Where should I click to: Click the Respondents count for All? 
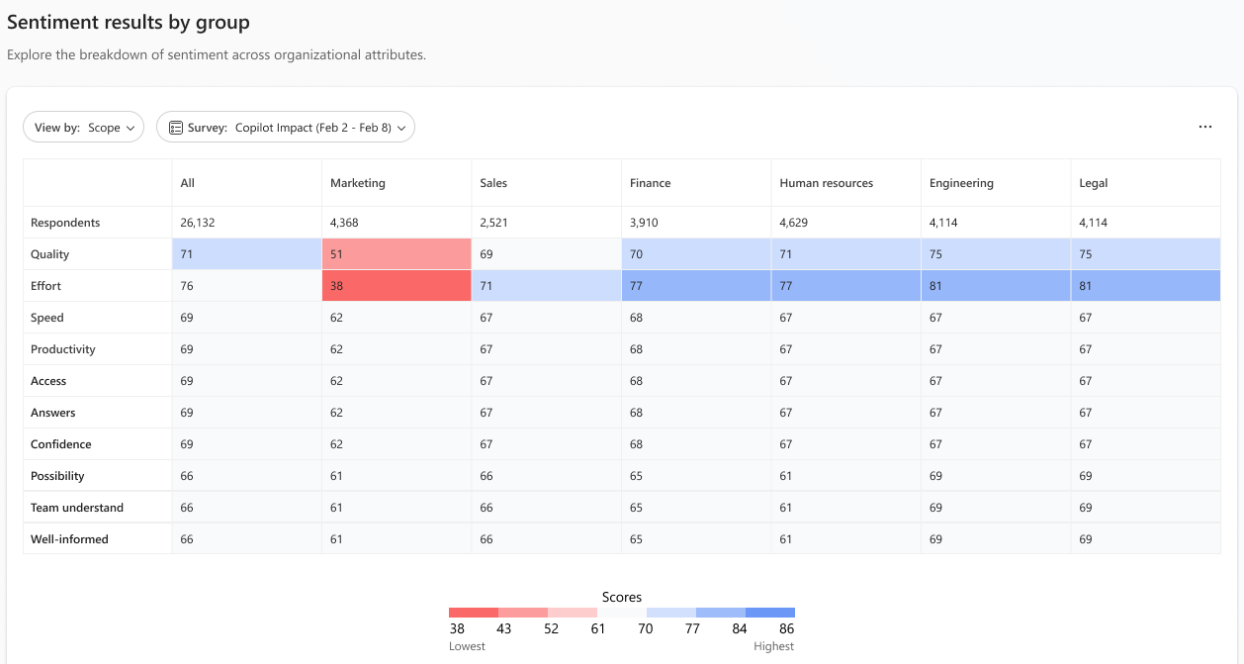tap(195, 222)
